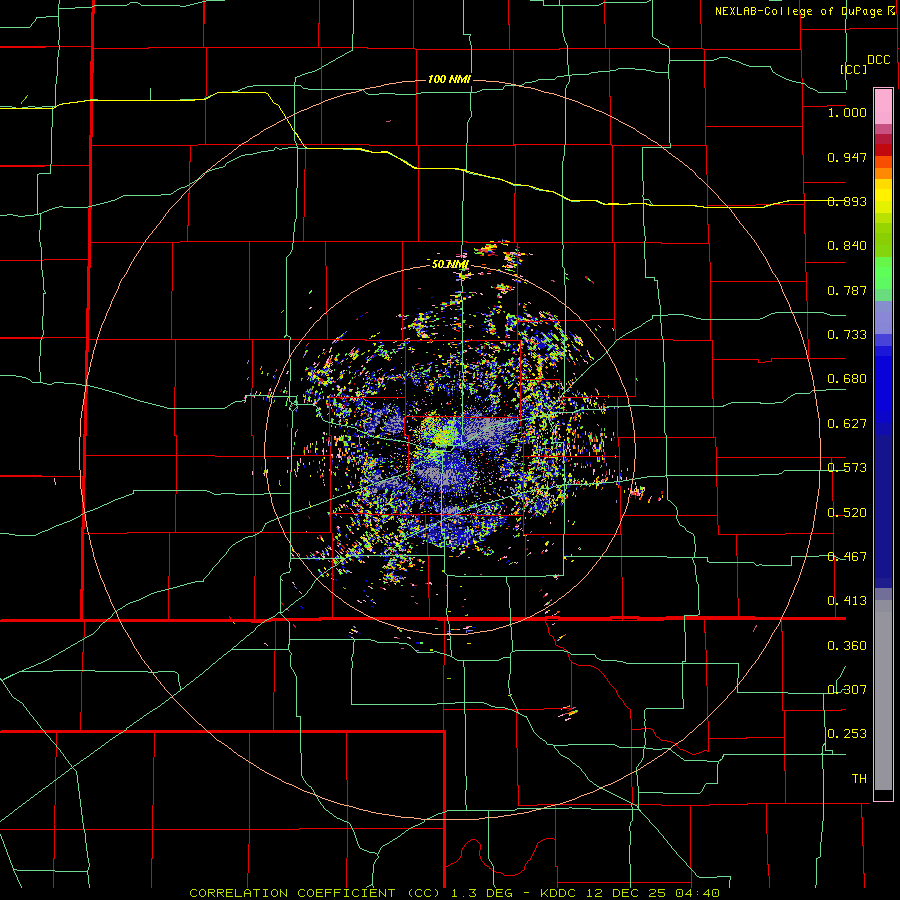Click the TH threshold label

click(859, 779)
